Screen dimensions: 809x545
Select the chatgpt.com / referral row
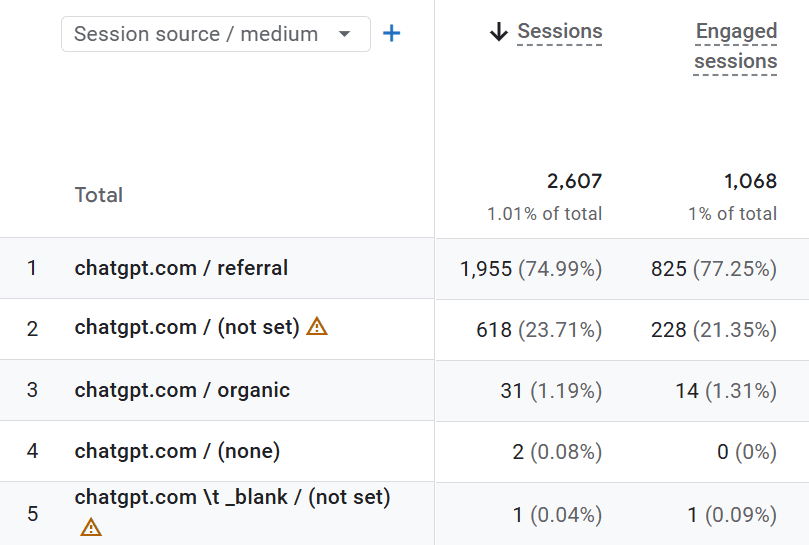(x=181, y=268)
